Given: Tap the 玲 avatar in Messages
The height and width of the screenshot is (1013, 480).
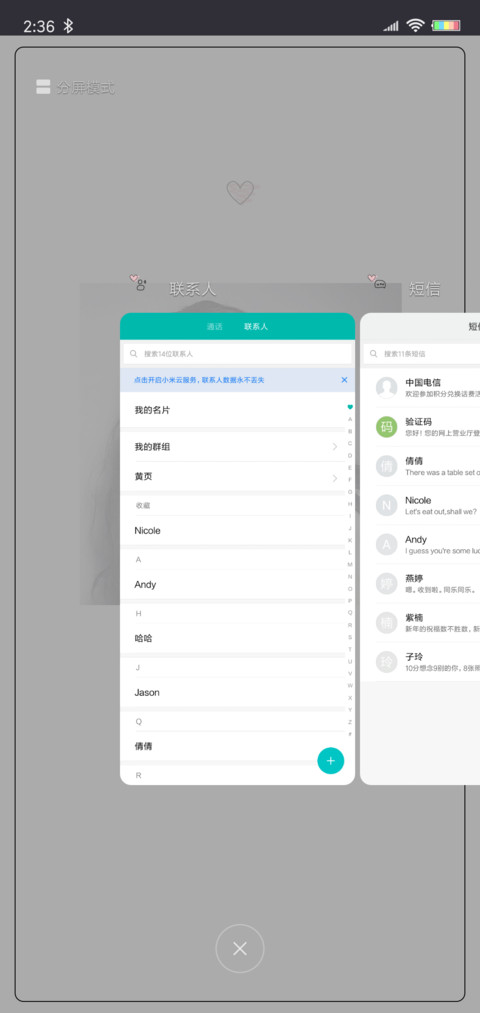Looking at the screenshot, I should pos(386,662).
